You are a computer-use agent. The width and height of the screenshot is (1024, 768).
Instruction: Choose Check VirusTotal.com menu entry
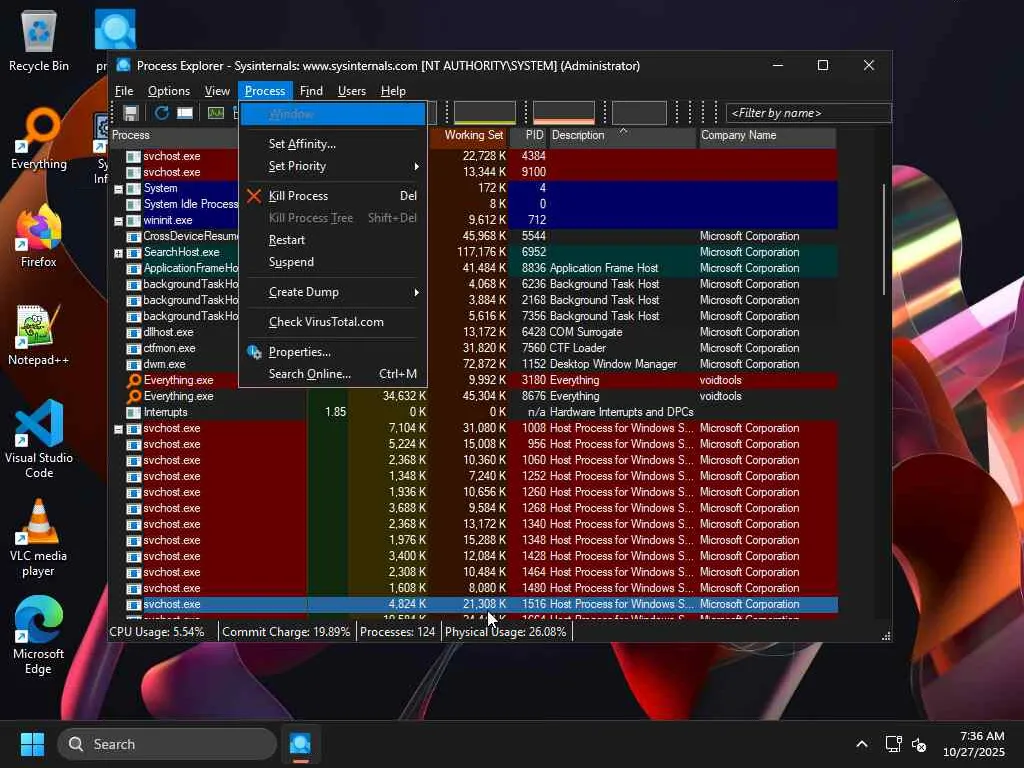333,322
